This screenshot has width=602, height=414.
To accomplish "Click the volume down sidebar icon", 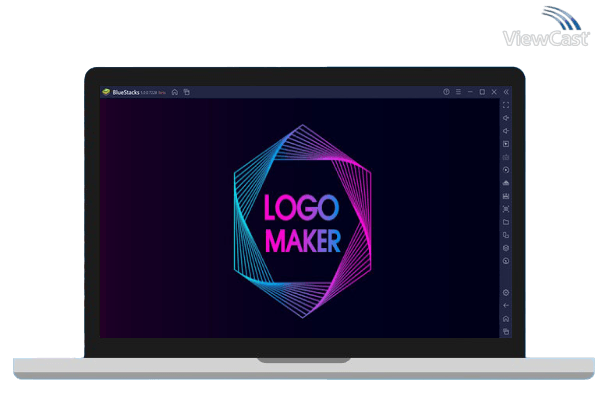I will click(506, 131).
